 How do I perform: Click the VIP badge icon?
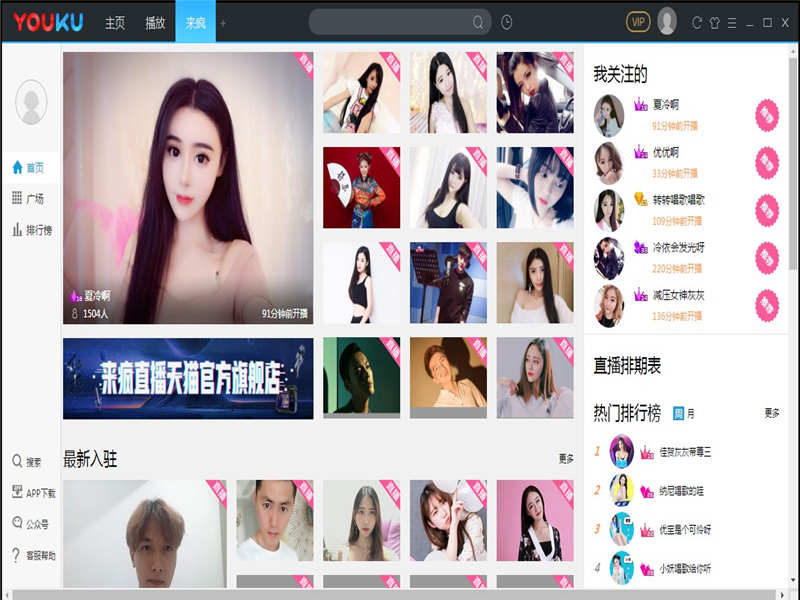click(x=638, y=22)
